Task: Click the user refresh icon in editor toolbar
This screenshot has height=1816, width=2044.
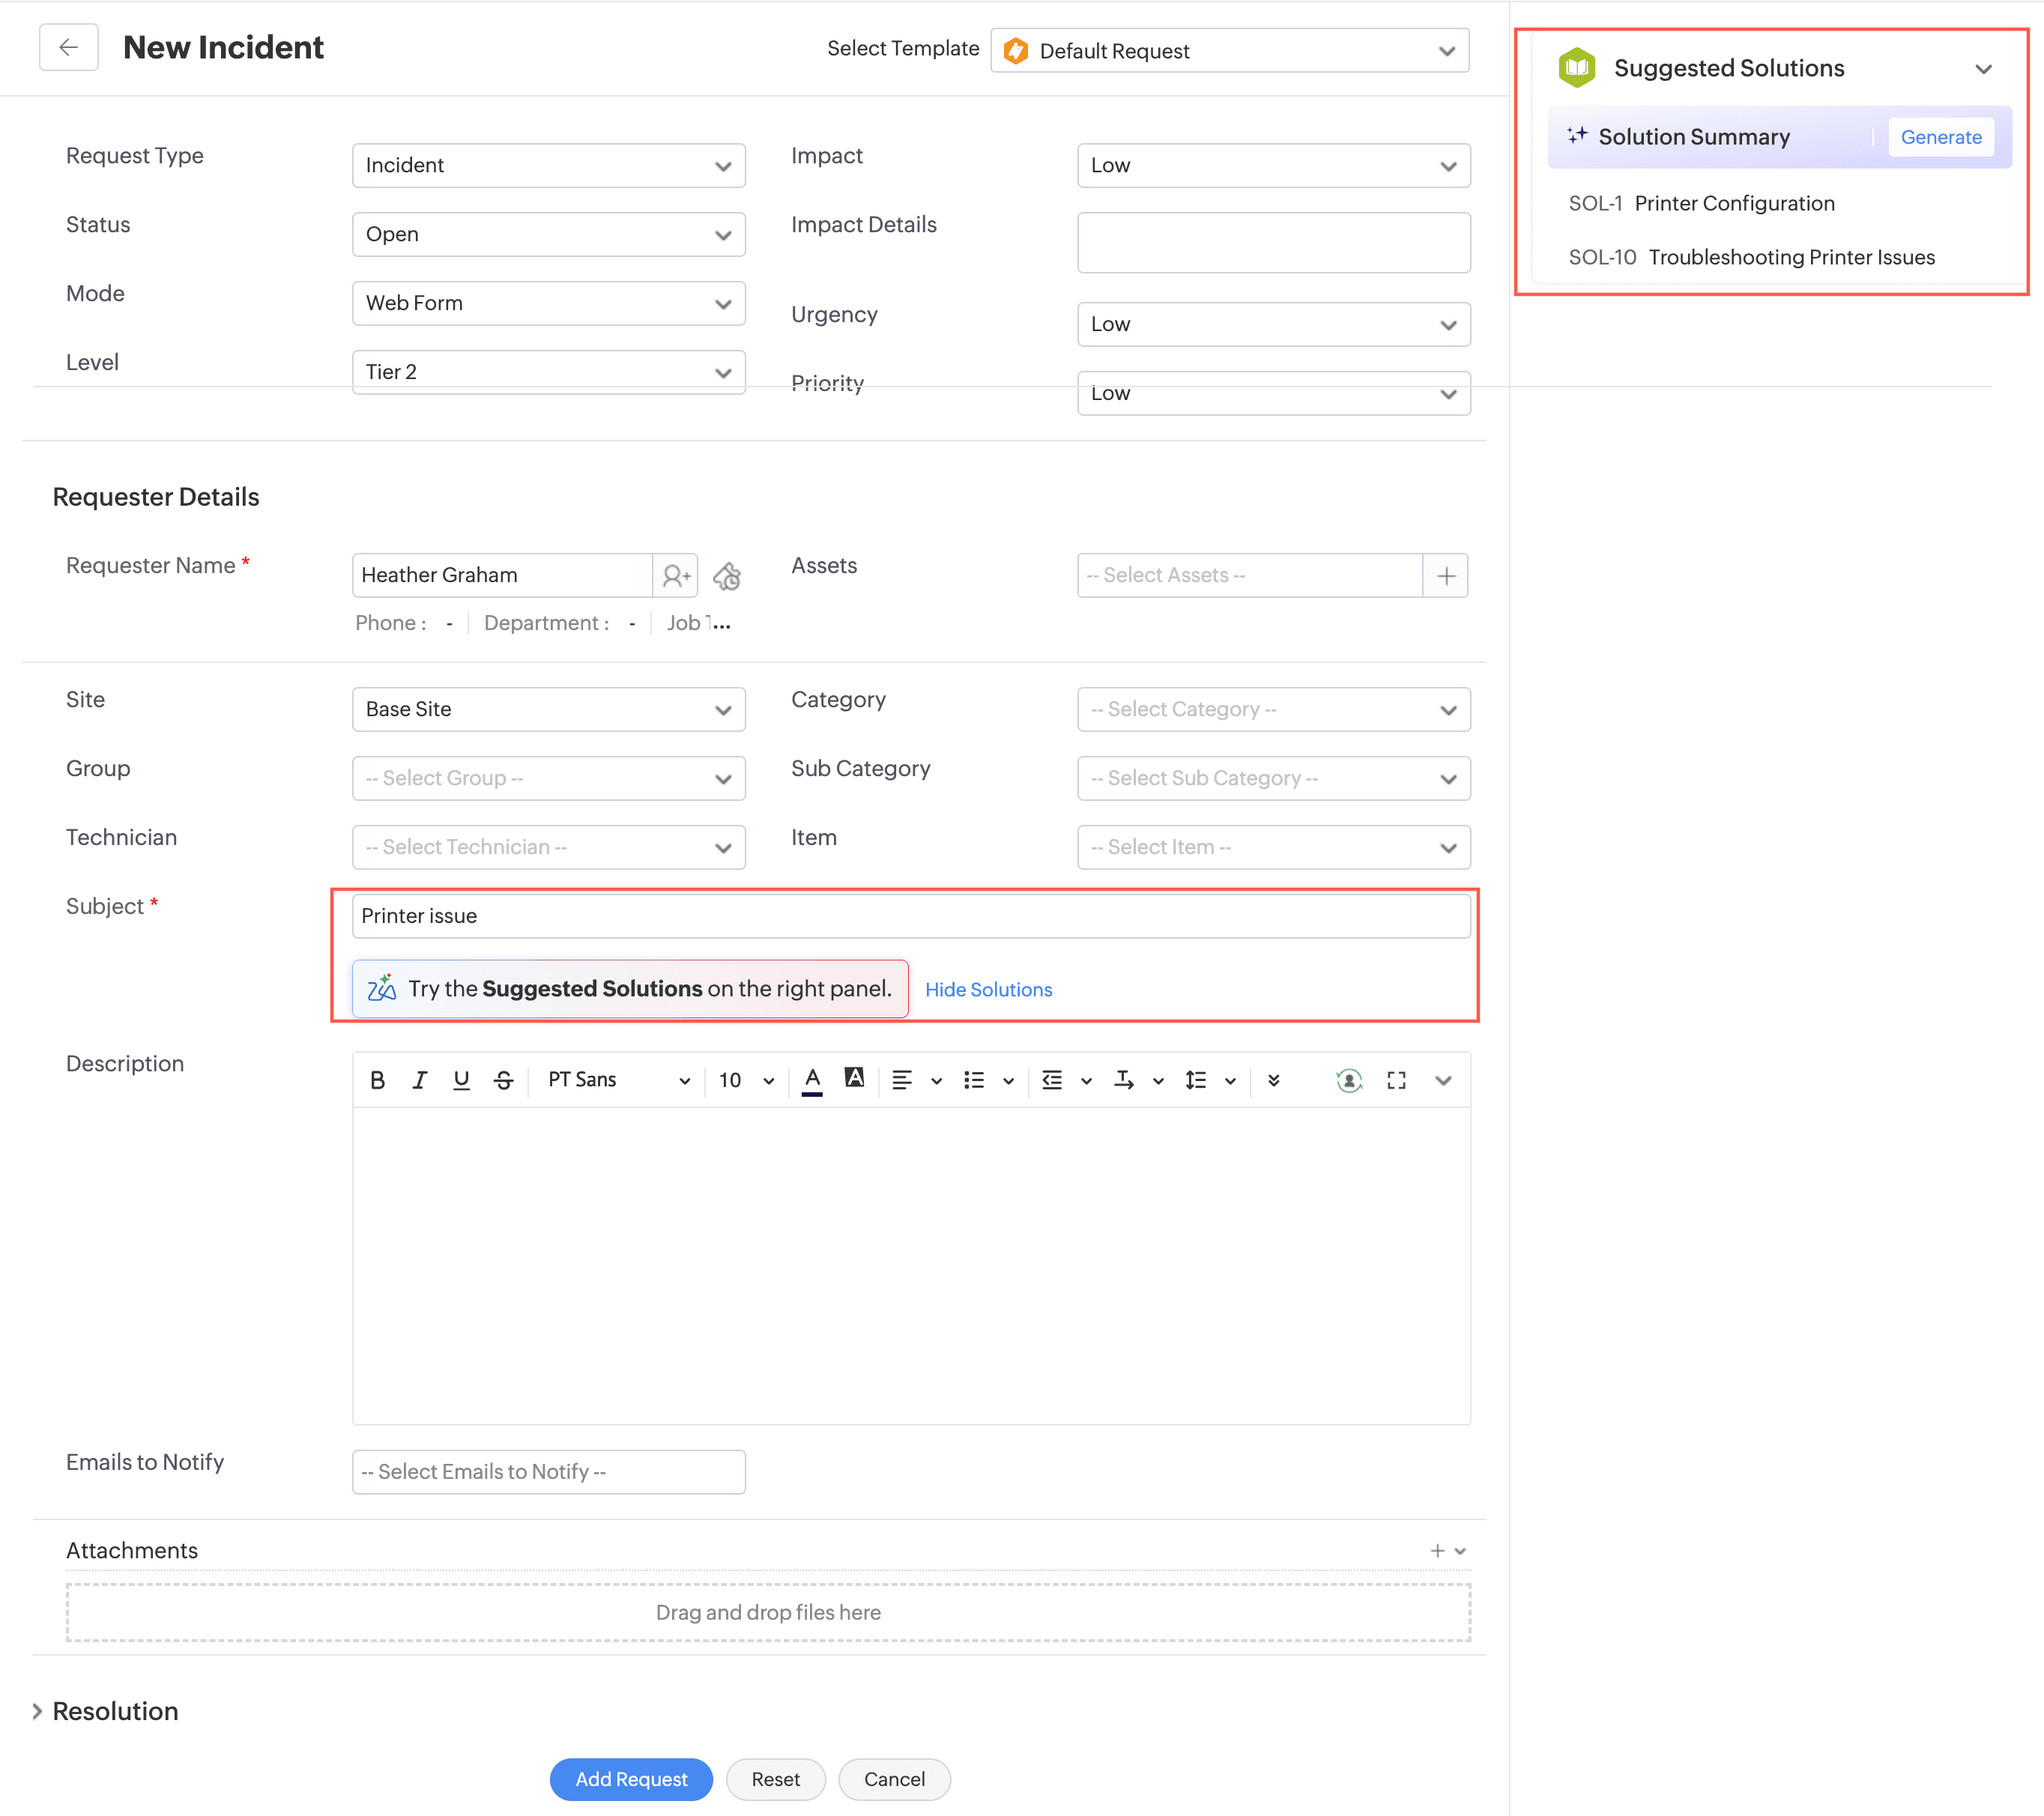Action: pos(1349,1080)
